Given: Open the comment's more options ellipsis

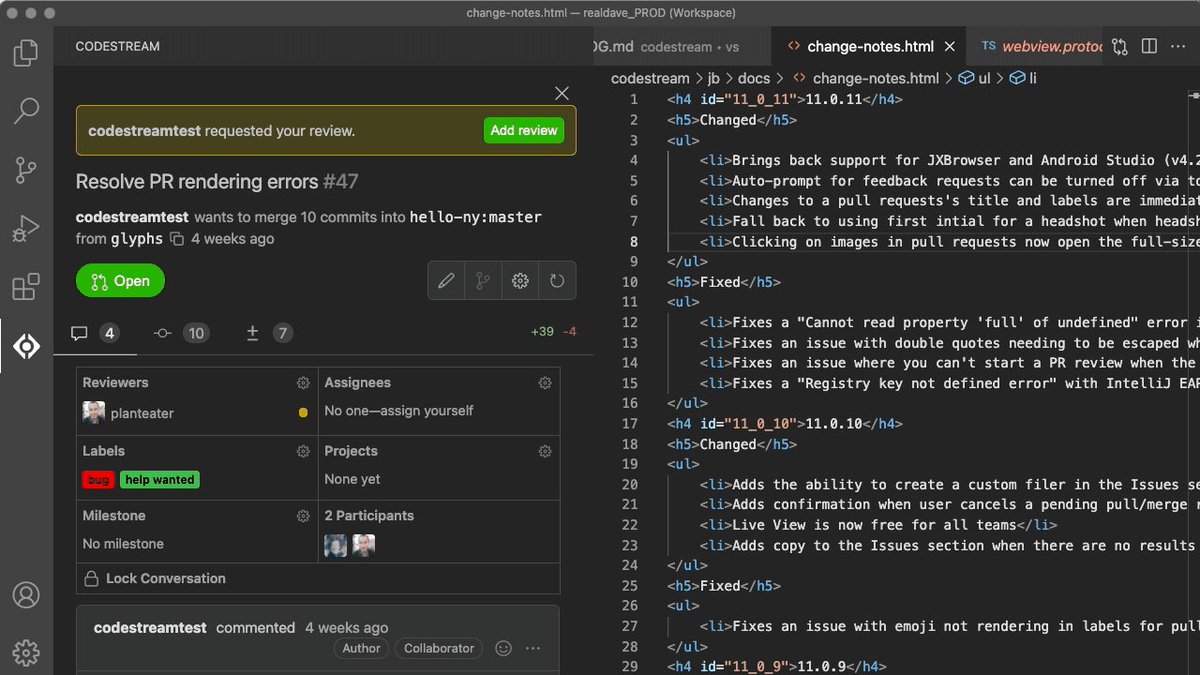Looking at the screenshot, I should [532, 648].
